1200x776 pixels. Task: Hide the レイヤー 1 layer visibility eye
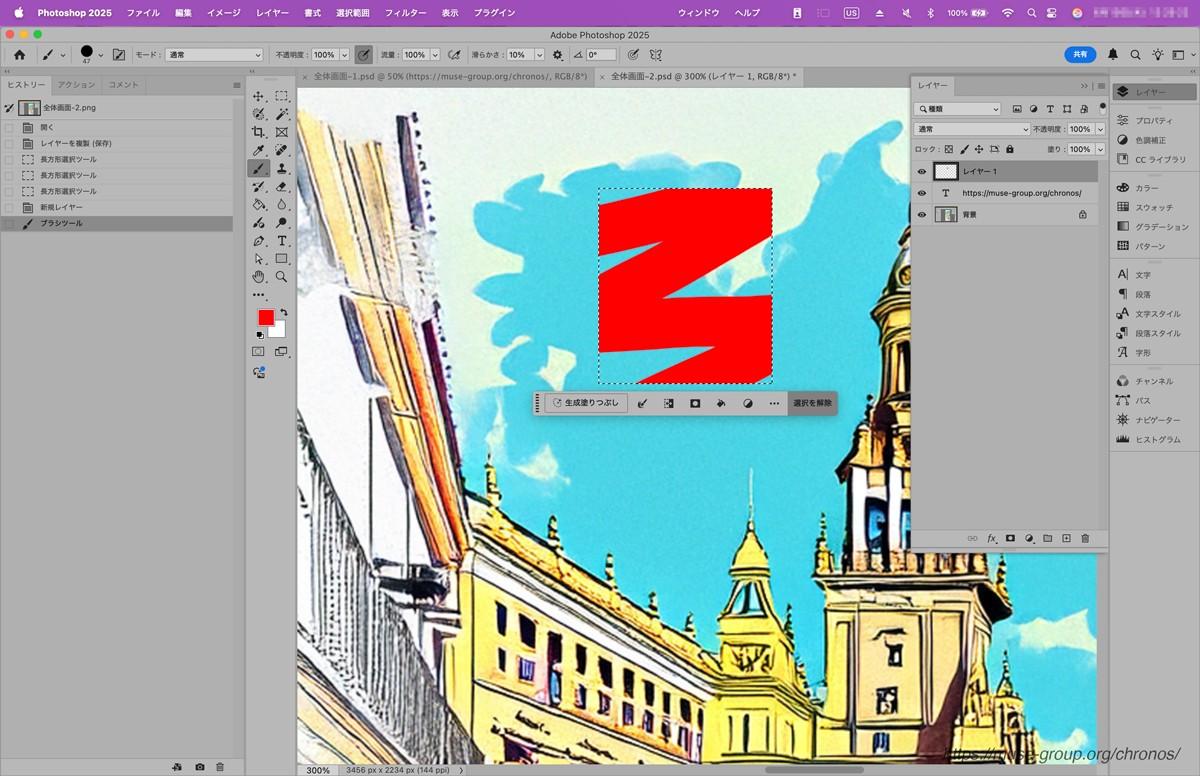point(922,172)
